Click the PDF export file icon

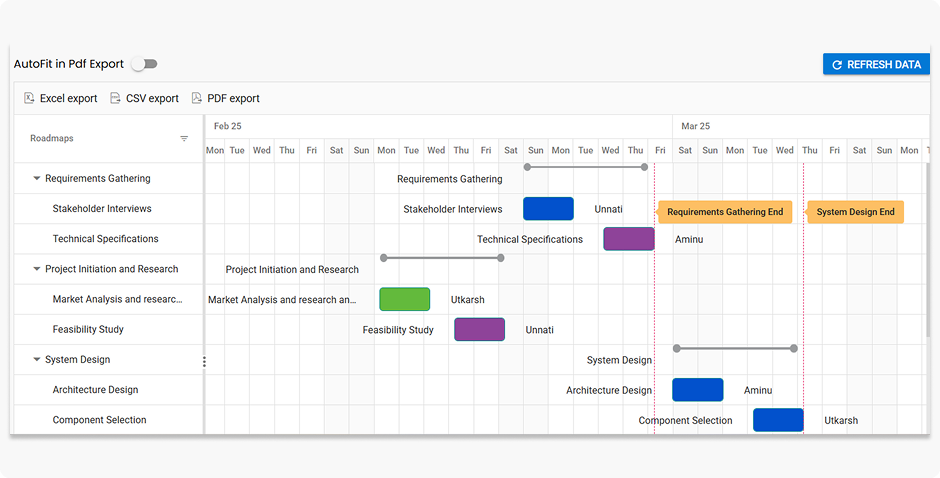pos(196,98)
